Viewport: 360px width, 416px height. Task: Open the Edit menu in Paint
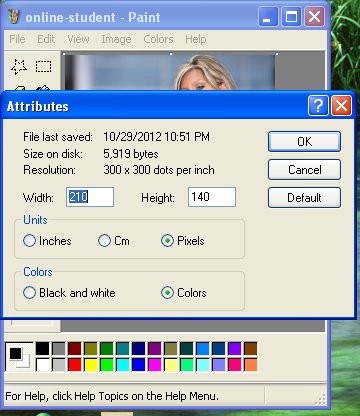[x=46, y=39]
